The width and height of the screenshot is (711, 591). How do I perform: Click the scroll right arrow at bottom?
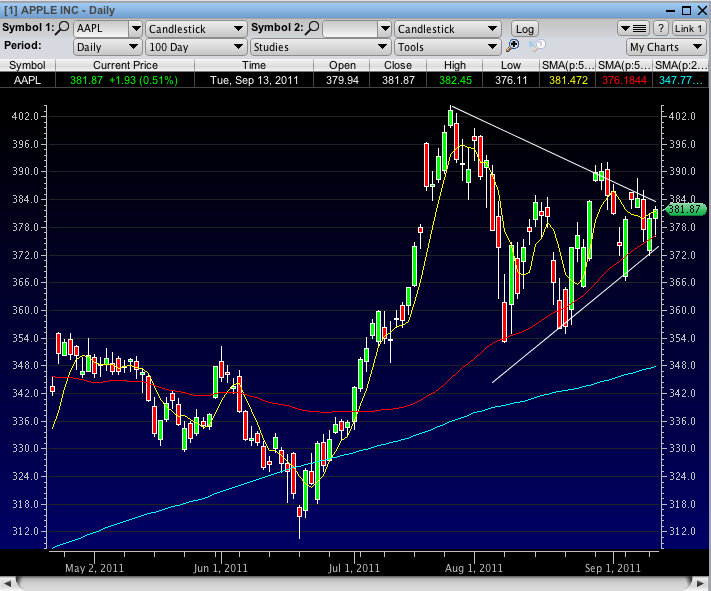700,582
